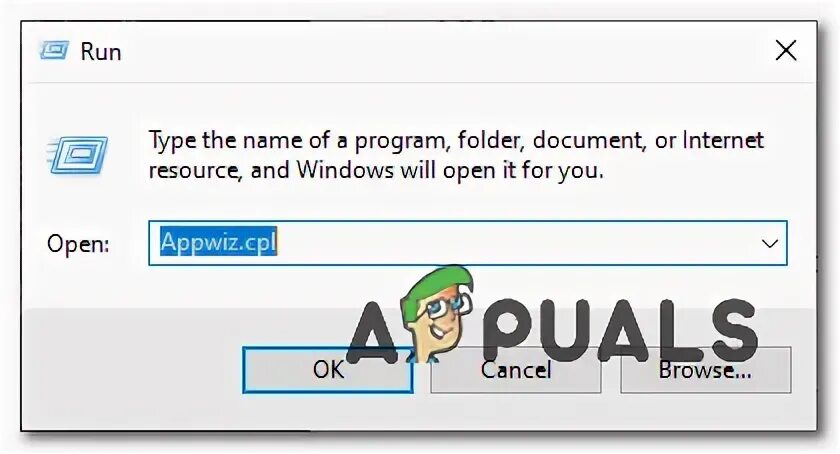The image size is (840, 454).
Task: Expand the Open combo box dropdown arrow
Action: tap(770, 244)
